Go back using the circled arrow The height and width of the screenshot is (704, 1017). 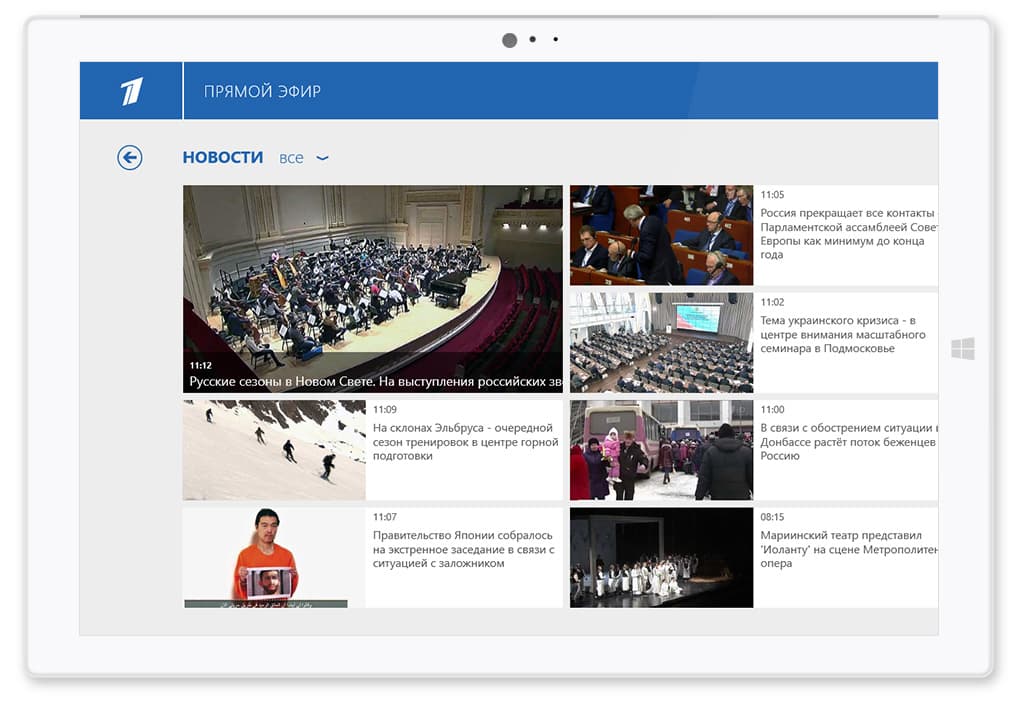[x=130, y=158]
